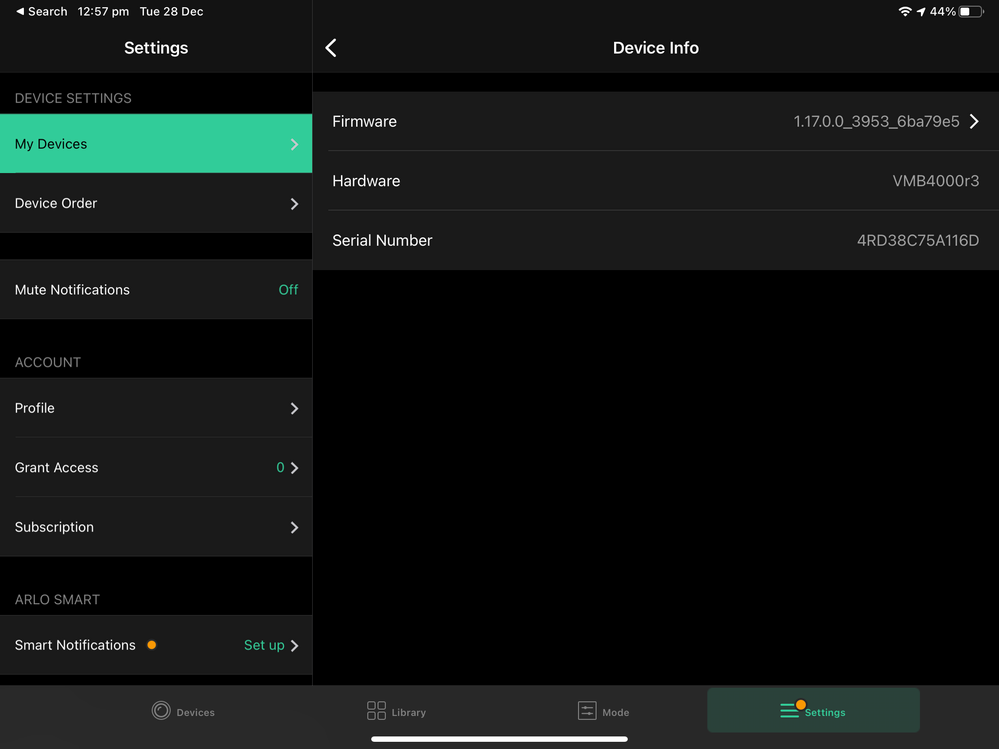Tap the 12:57 pm clock in status bar
This screenshot has height=749, width=999.
(x=103, y=11)
